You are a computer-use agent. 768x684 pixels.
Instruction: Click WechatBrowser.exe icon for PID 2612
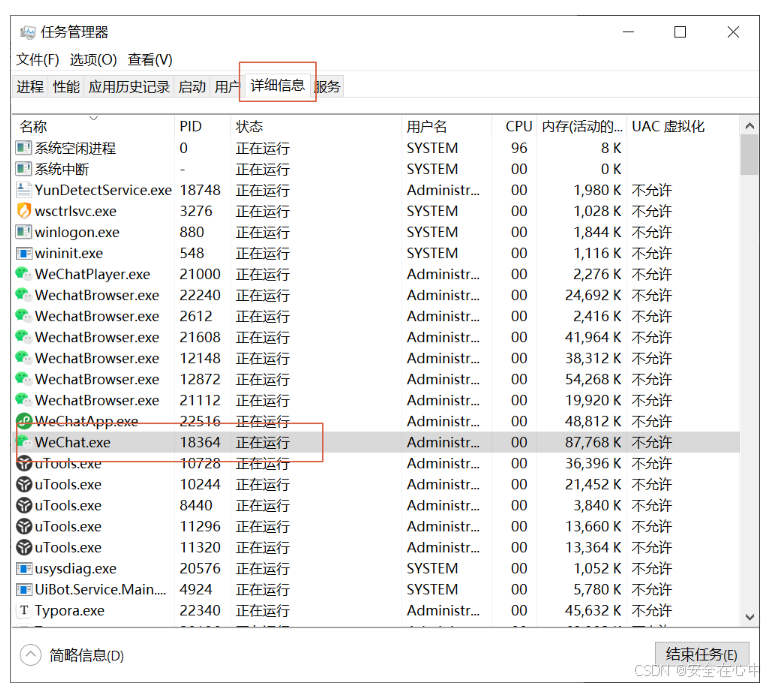(24, 316)
